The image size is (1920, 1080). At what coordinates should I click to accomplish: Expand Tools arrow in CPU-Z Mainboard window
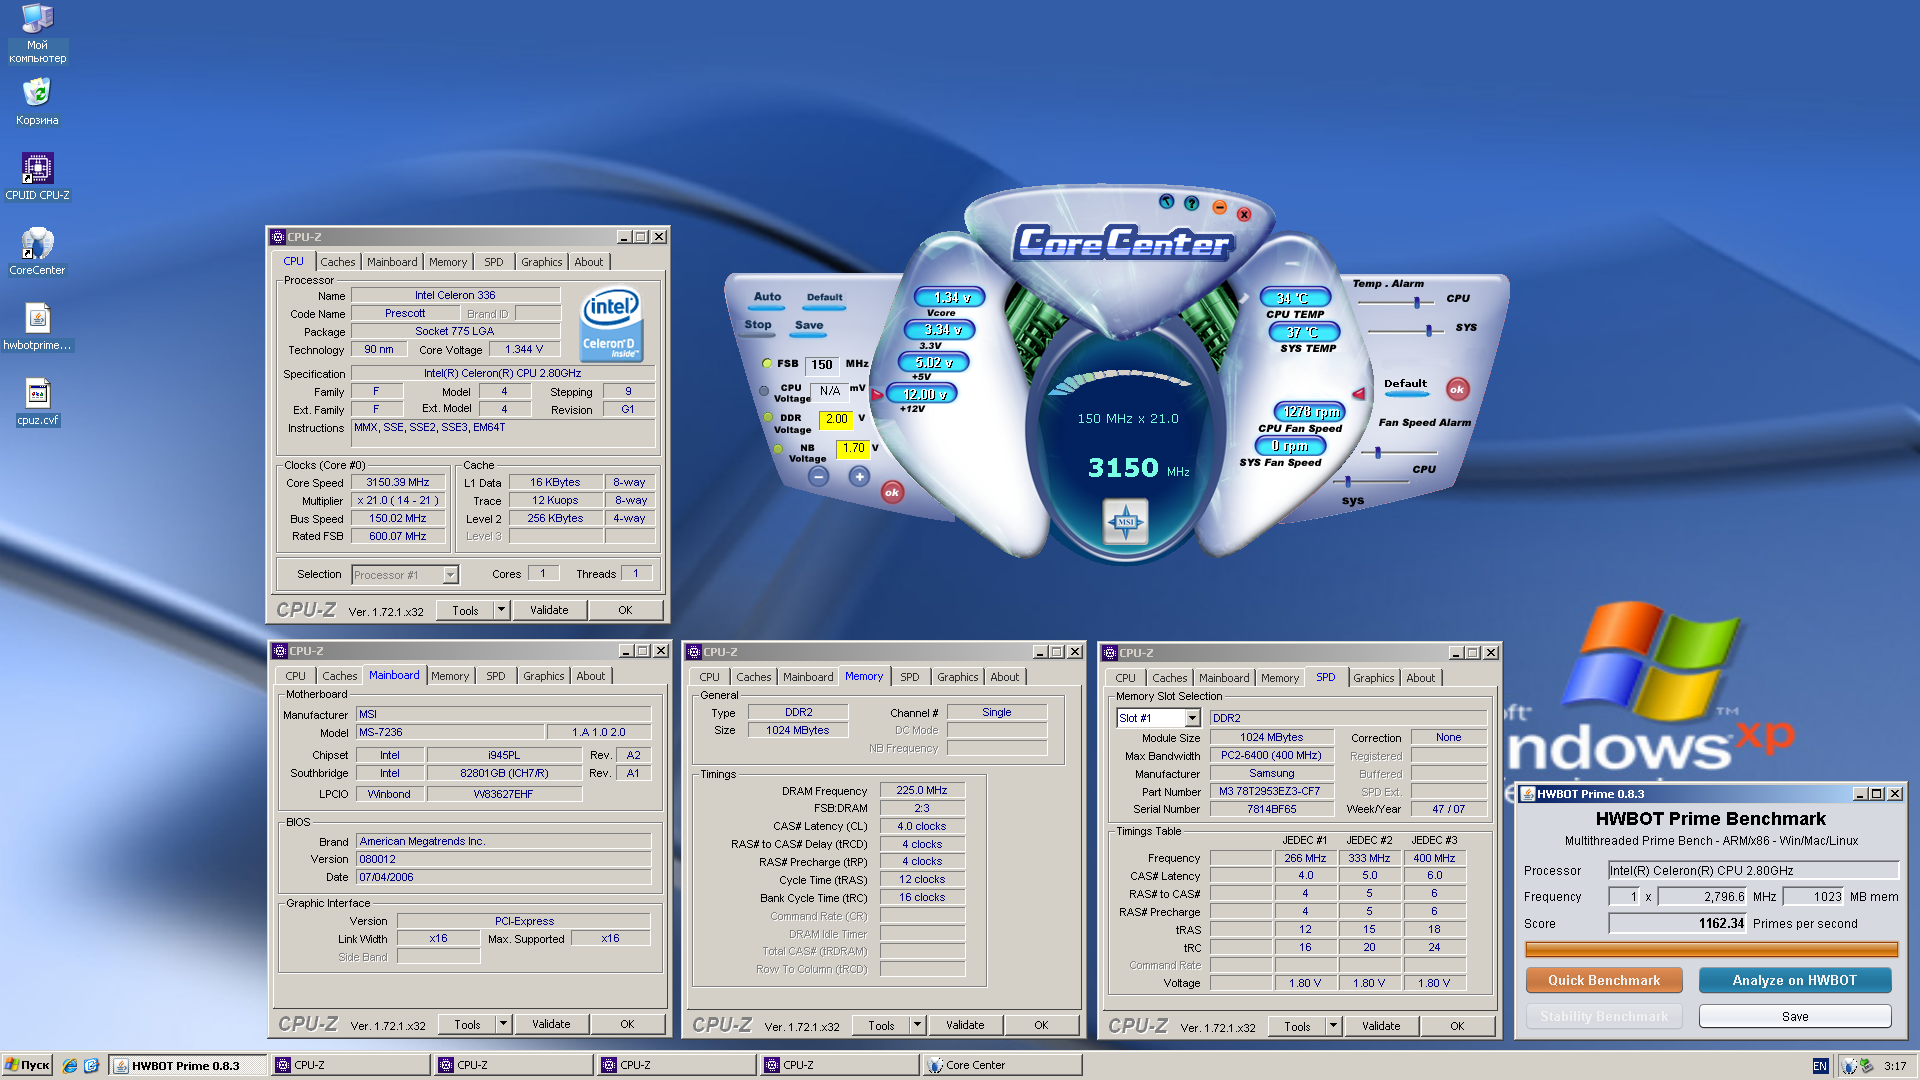[x=504, y=1024]
